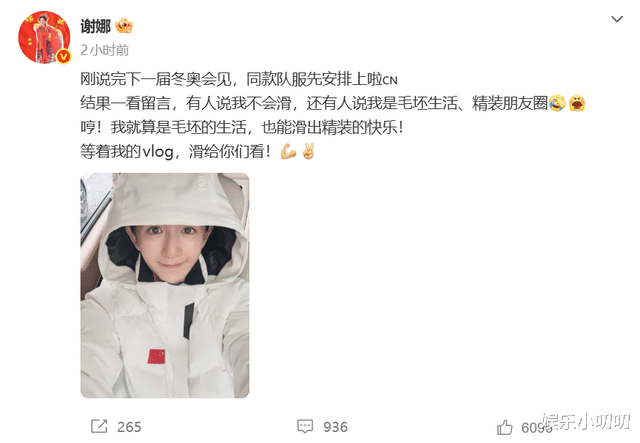Click username 谢娜 link
Viewport: 640px width, 443px height.
pyautogui.click(x=96, y=27)
